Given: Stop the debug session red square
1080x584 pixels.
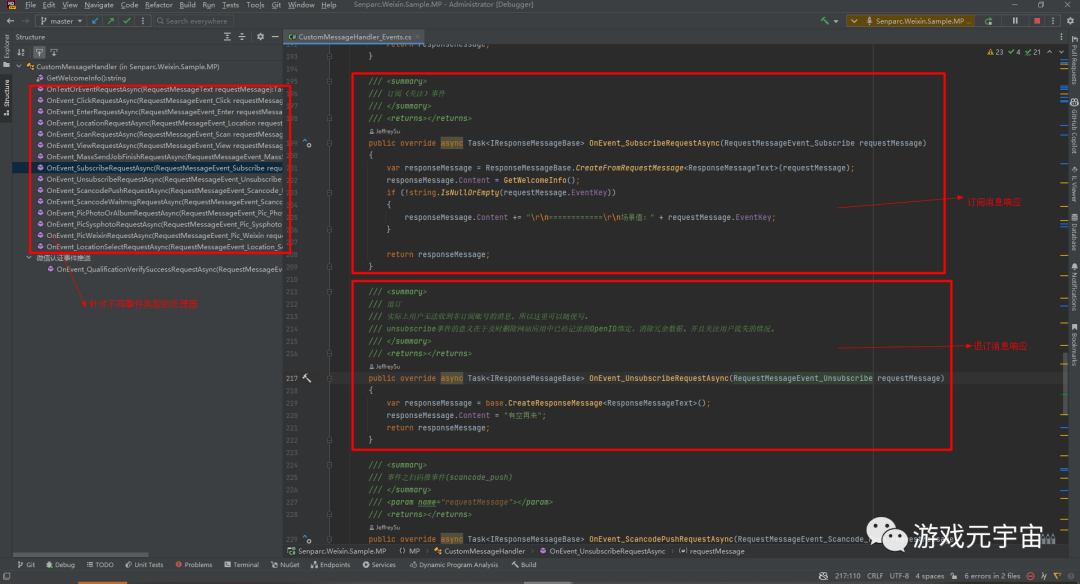Looking at the screenshot, I should [x=1037, y=21].
